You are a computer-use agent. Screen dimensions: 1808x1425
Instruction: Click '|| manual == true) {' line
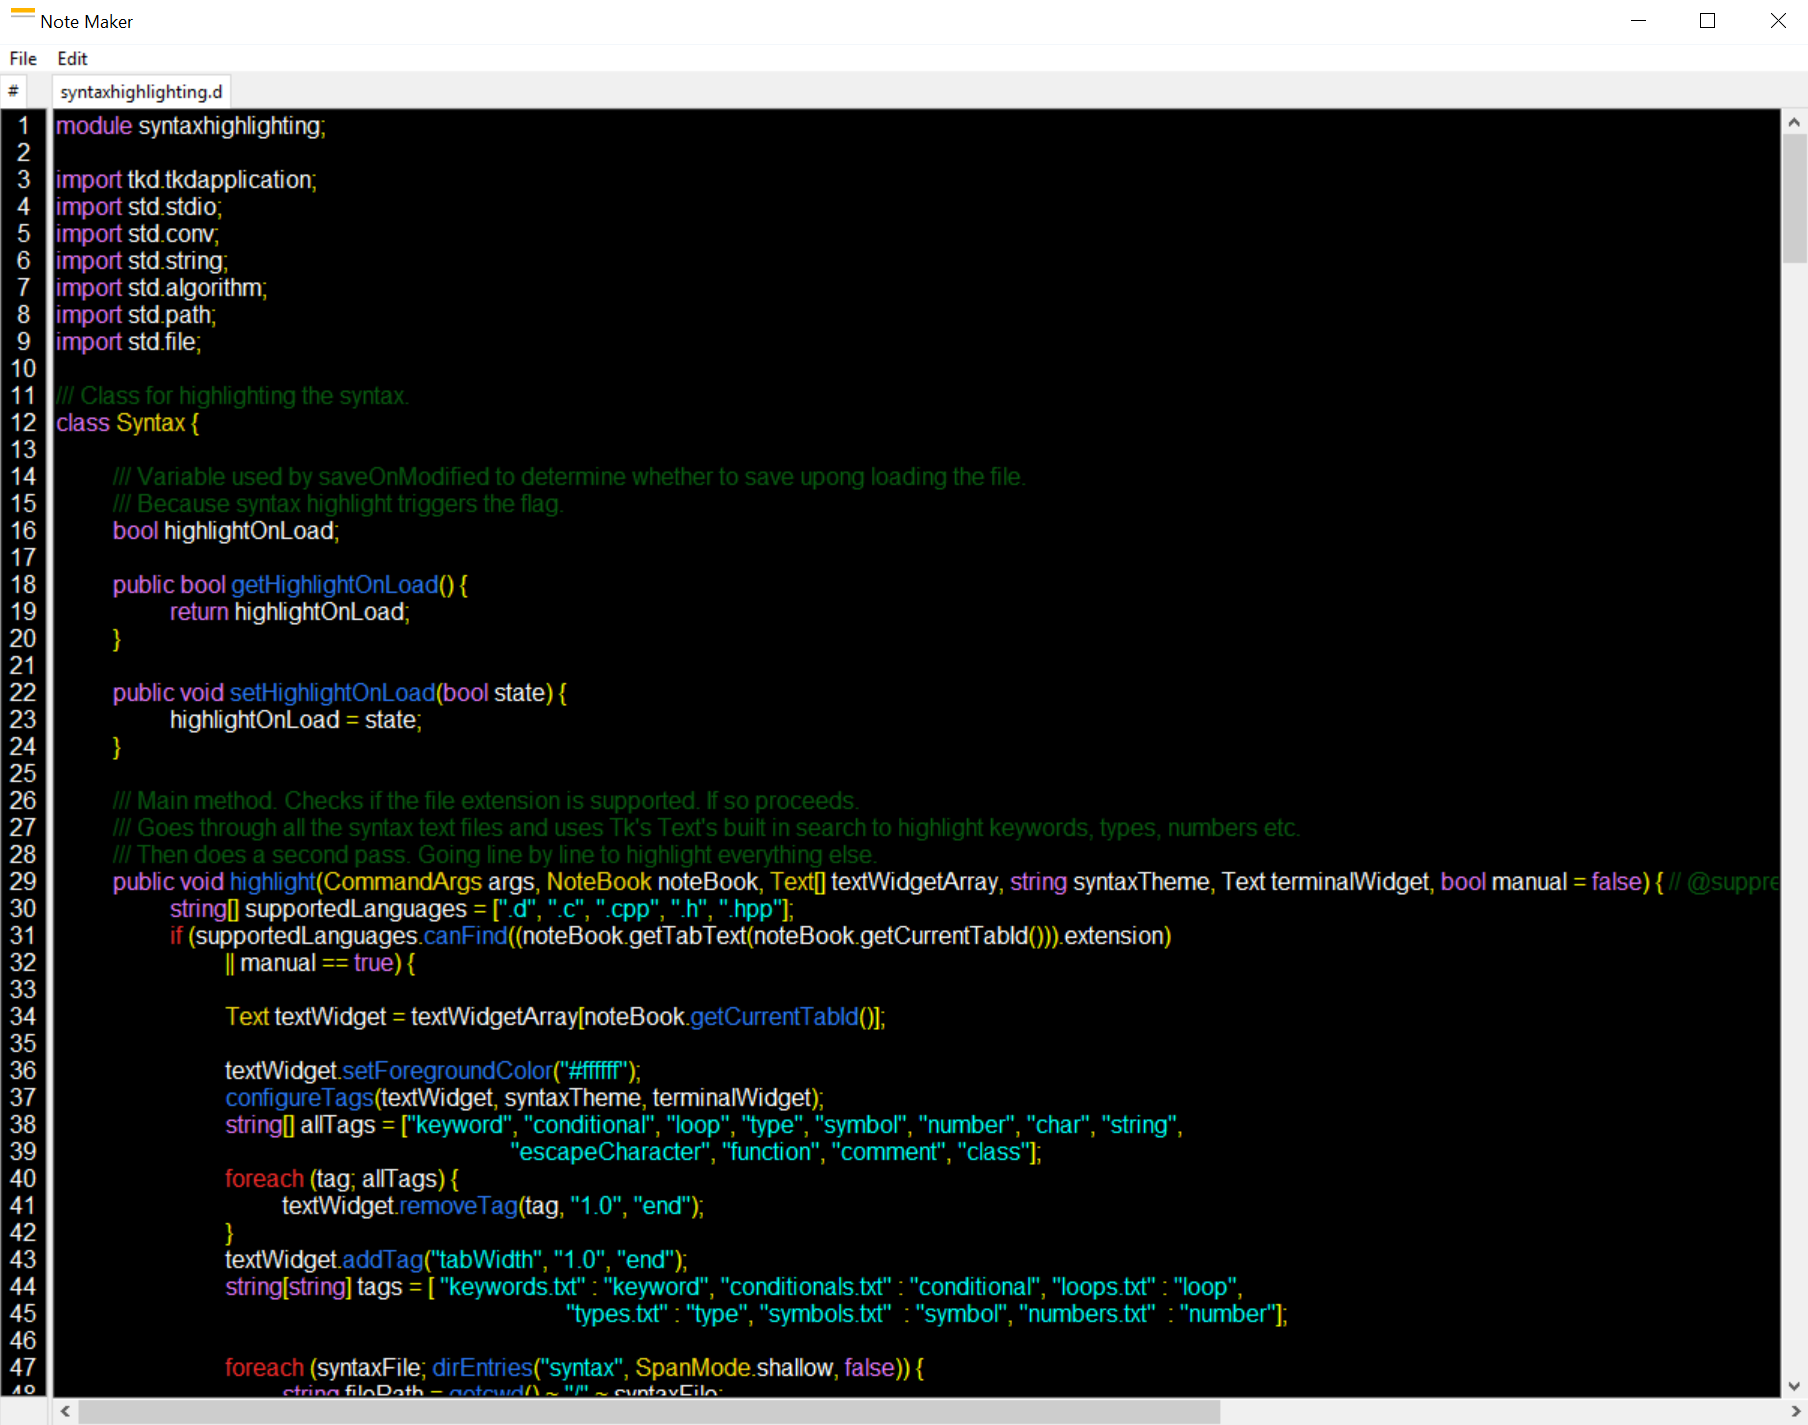320,963
